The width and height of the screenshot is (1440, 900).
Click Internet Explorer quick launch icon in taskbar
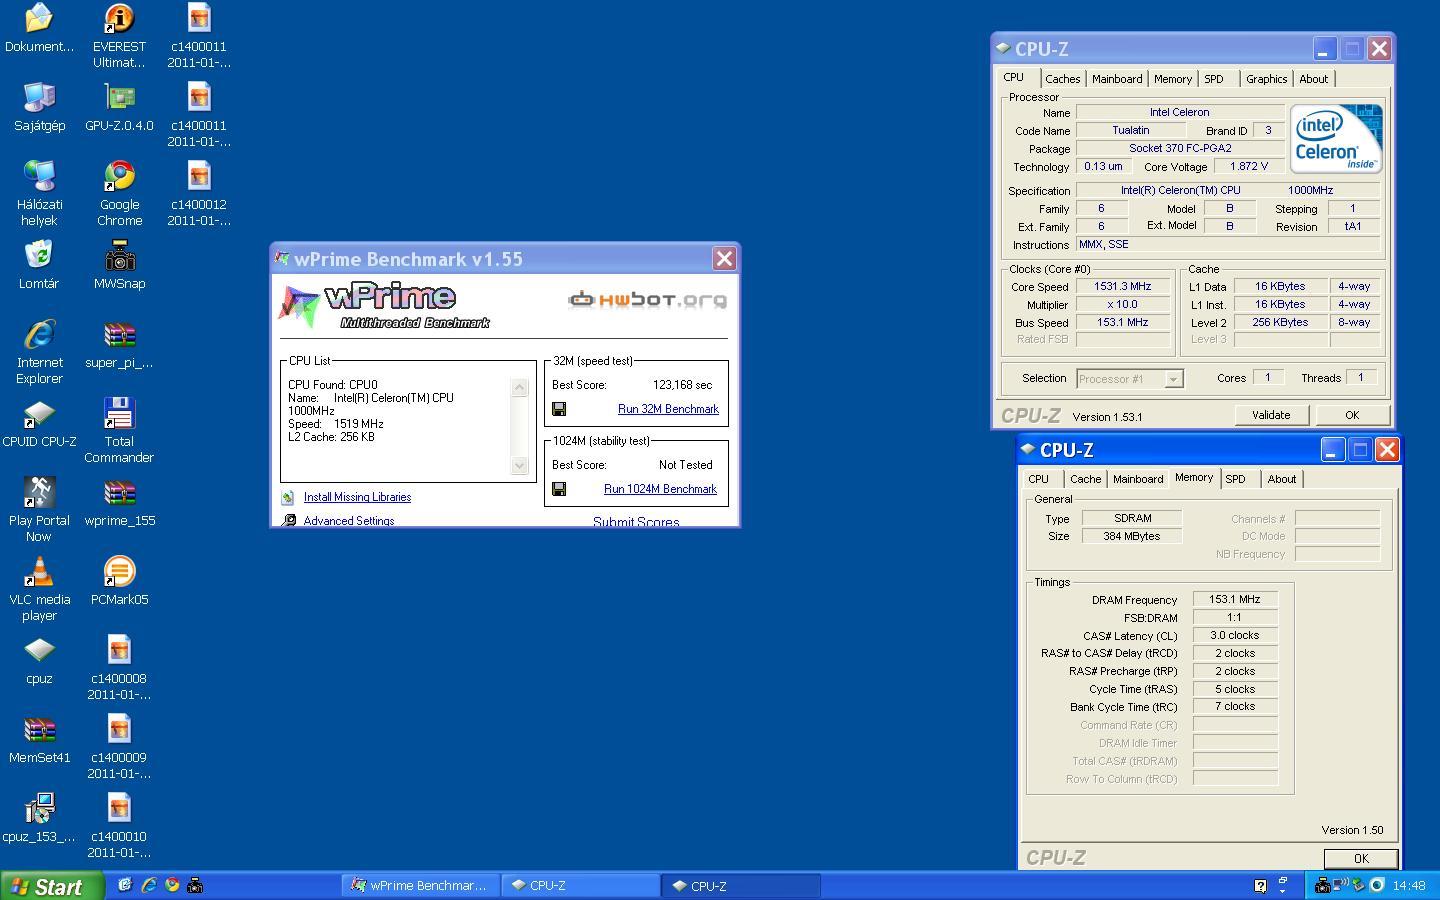point(148,885)
